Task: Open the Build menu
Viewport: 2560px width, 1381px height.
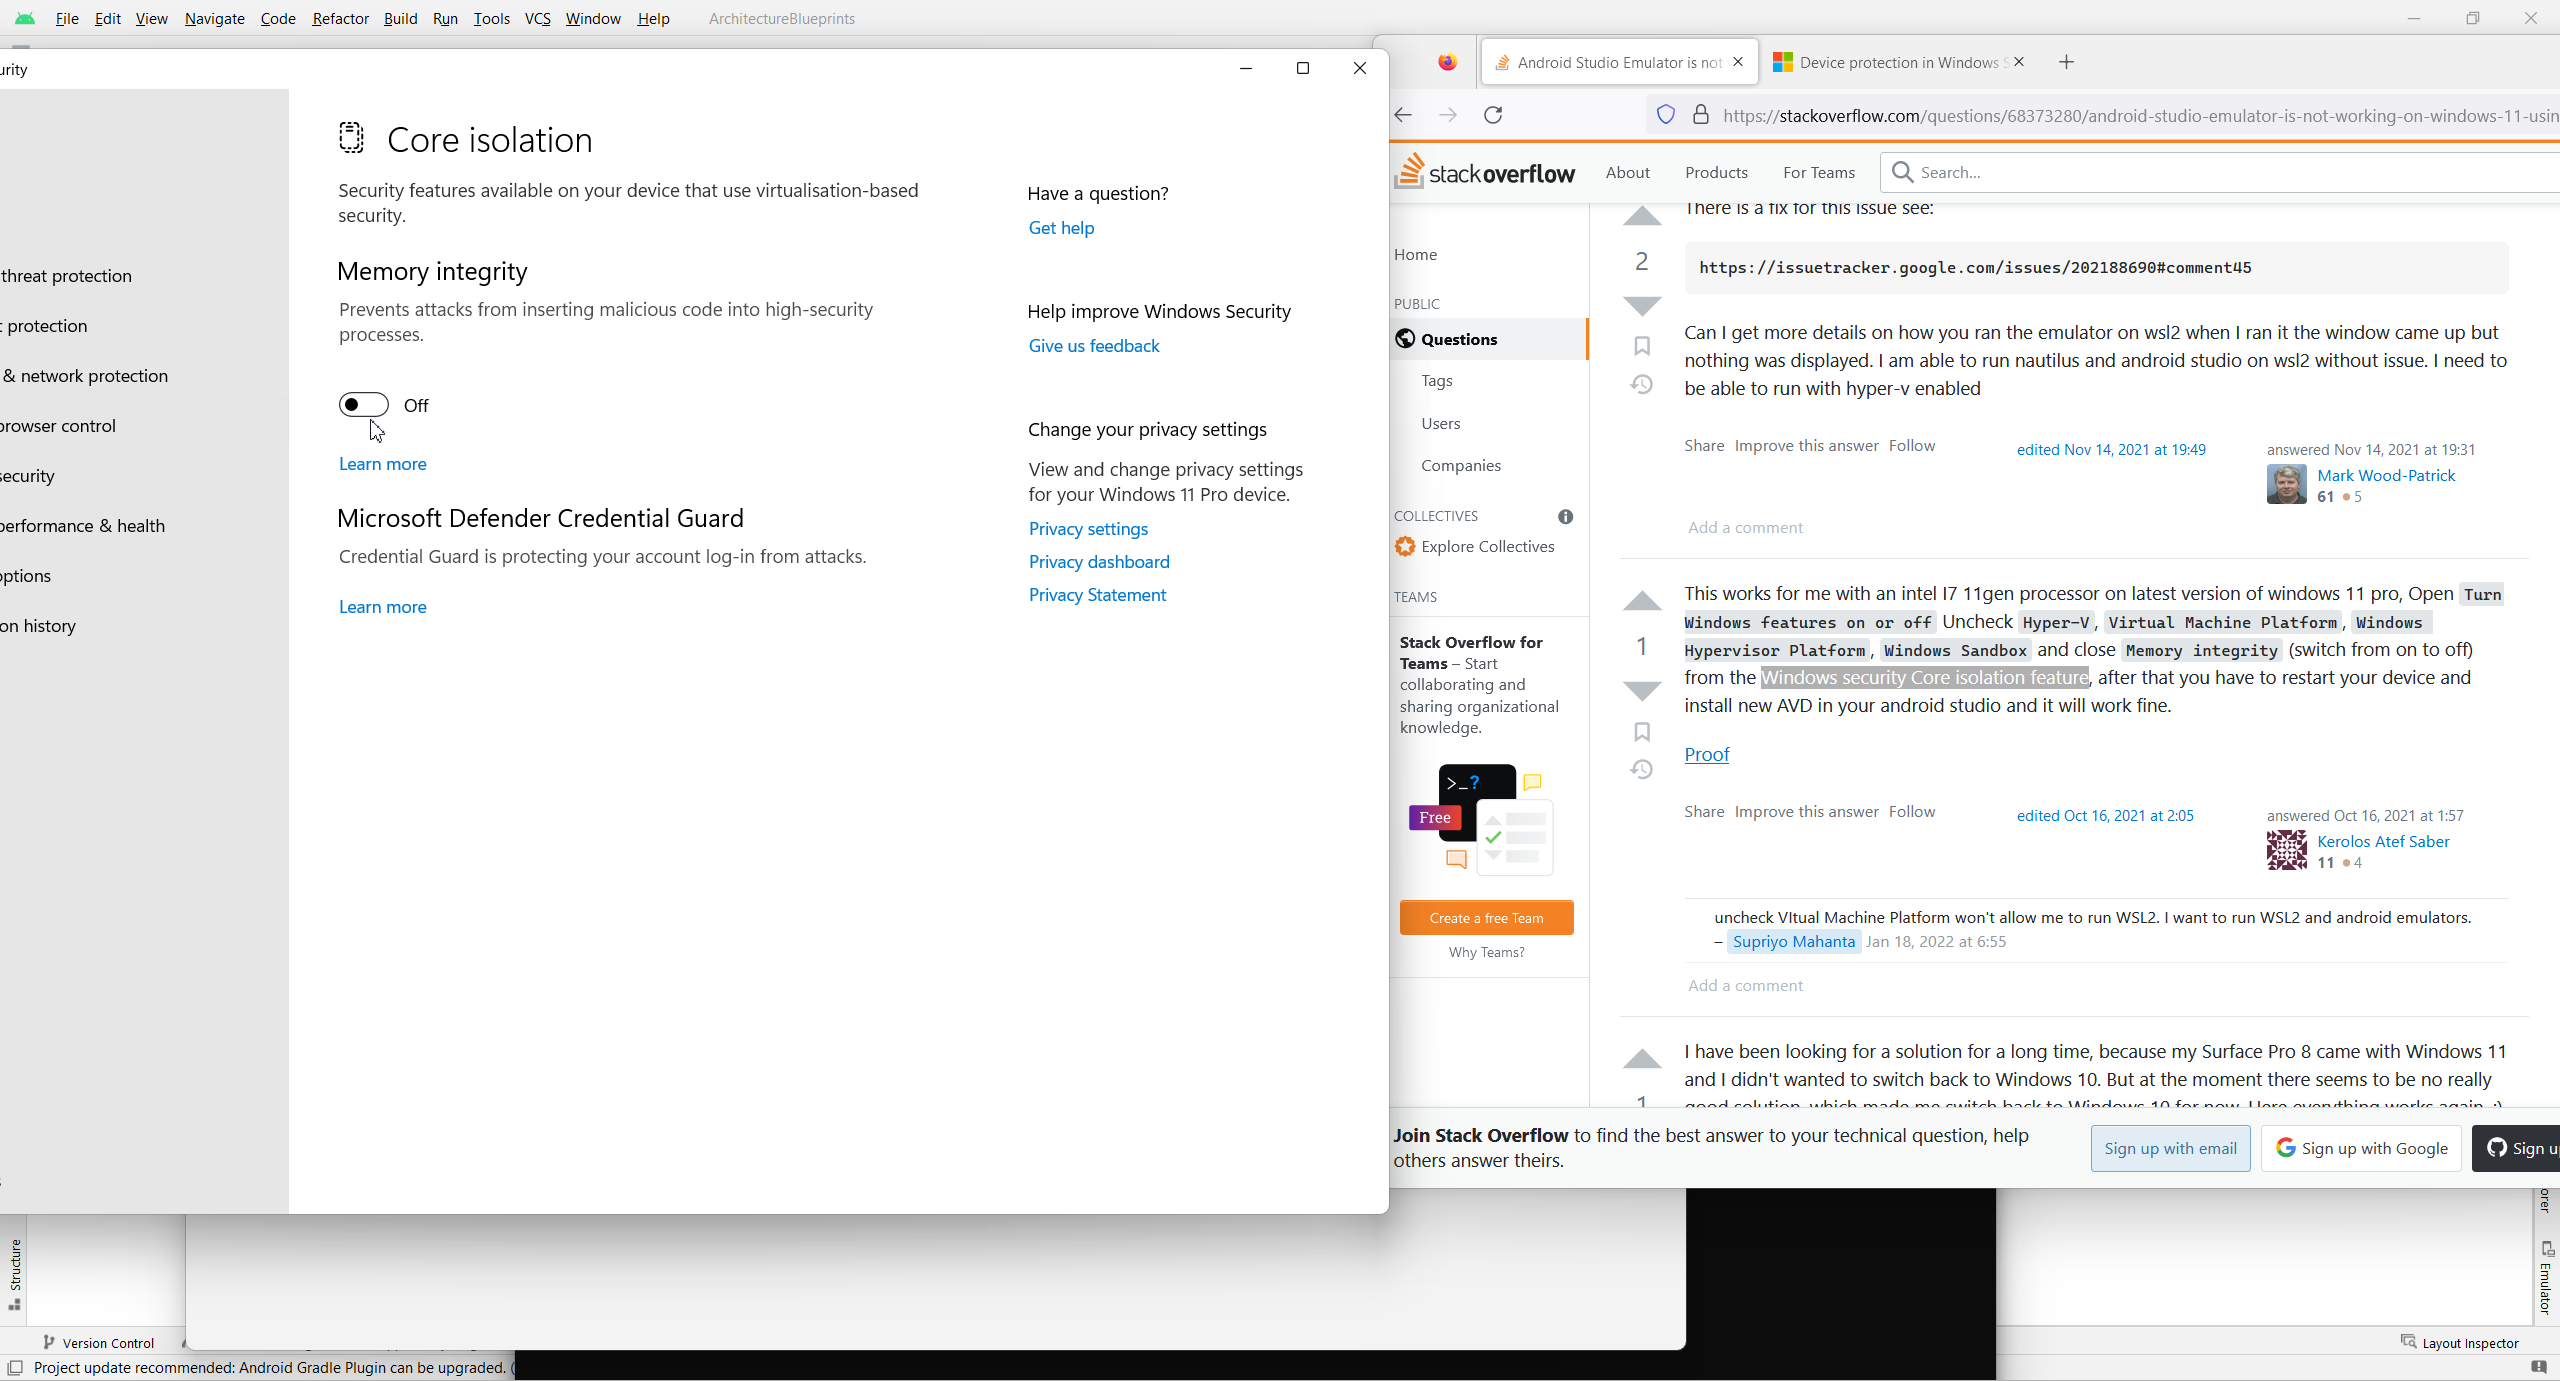Action: [x=400, y=18]
